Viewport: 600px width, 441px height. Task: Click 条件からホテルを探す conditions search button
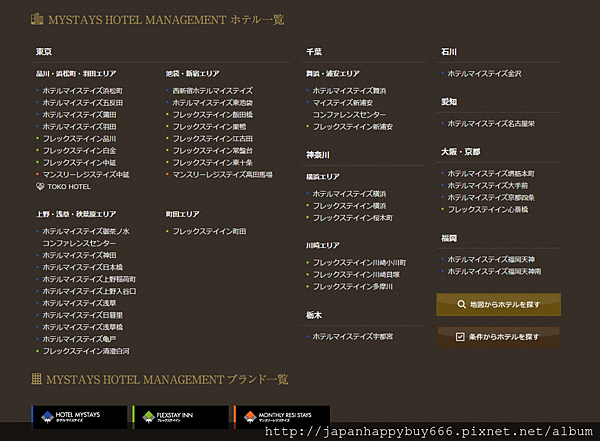click(x=499, y=337)
